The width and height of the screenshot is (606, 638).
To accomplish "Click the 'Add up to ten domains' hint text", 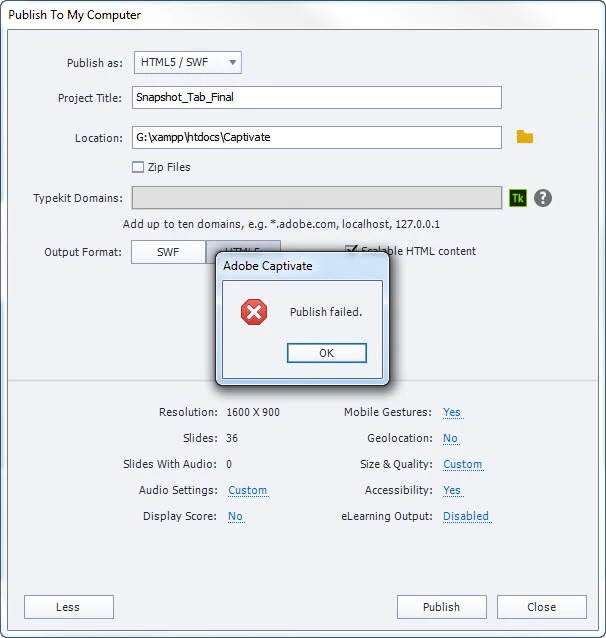I will click(281, 224).
